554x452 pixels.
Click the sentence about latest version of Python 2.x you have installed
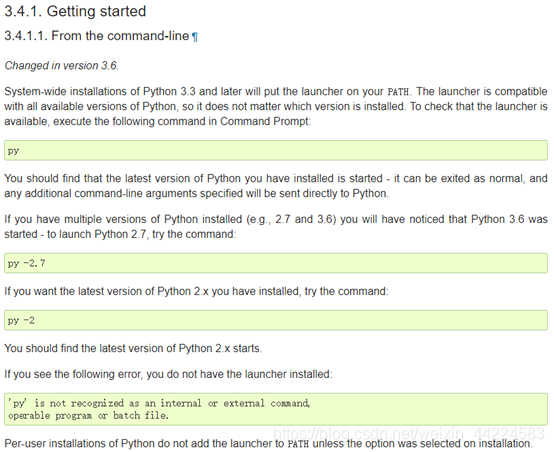tap(196, 291)
